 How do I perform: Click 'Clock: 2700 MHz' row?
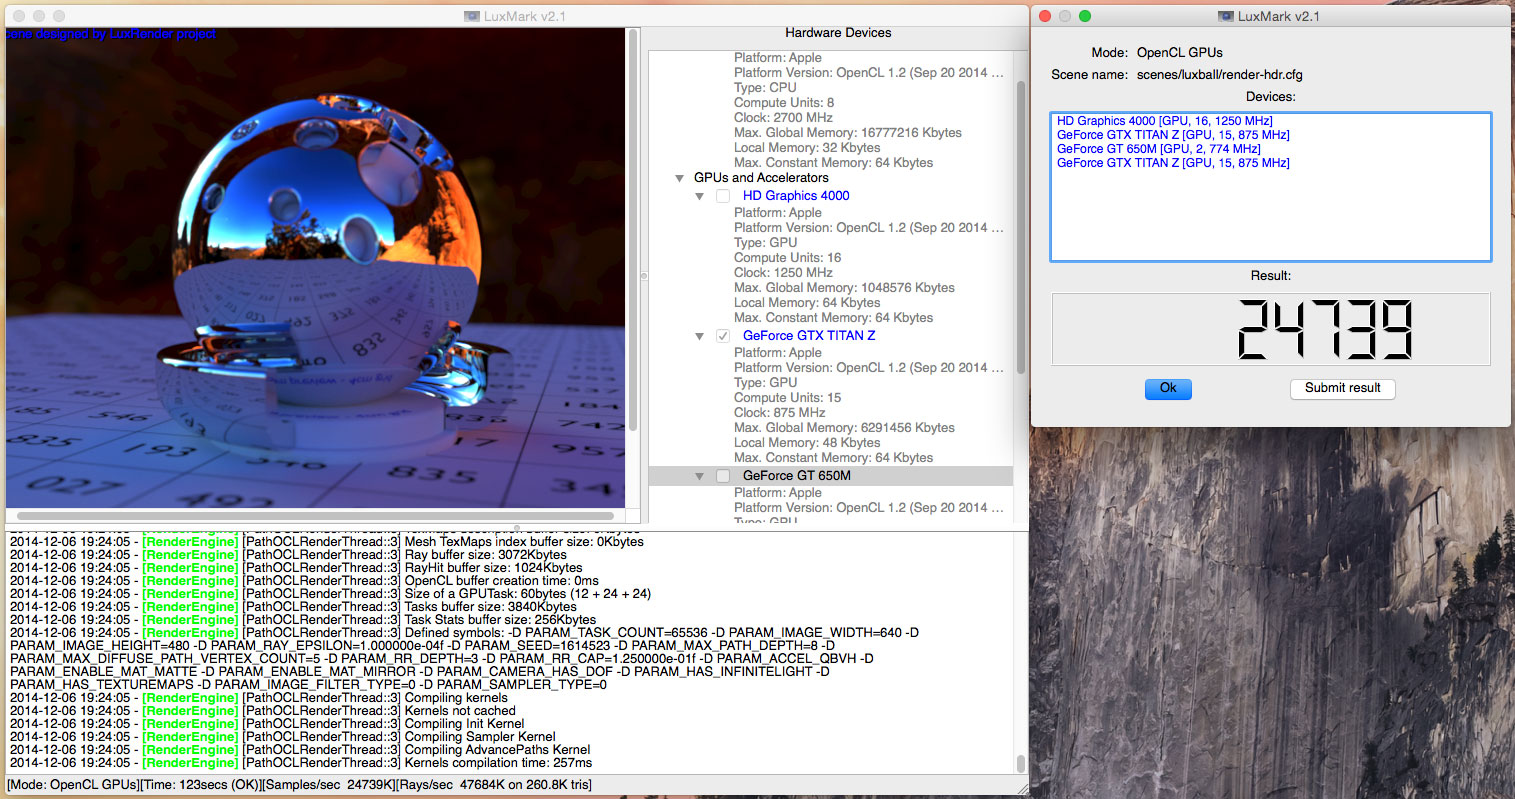click(x=783, y=118)
